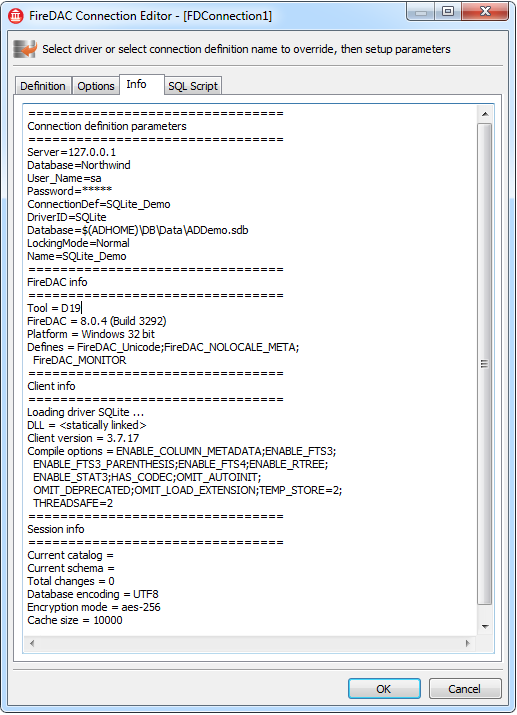Click the DriverID=SQLite text line
This screenshot has height=715, width=517.
67,218
